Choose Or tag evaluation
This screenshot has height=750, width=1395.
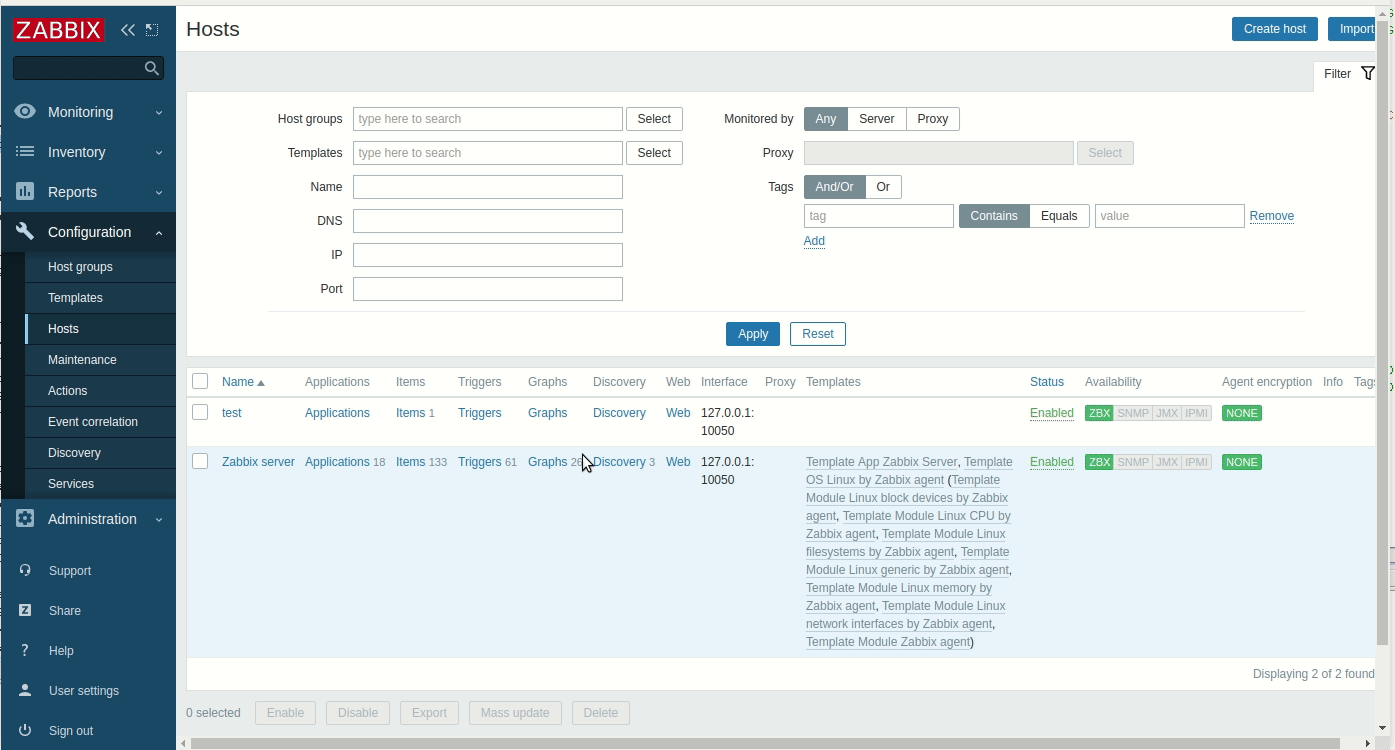click(x=883, y=187)
